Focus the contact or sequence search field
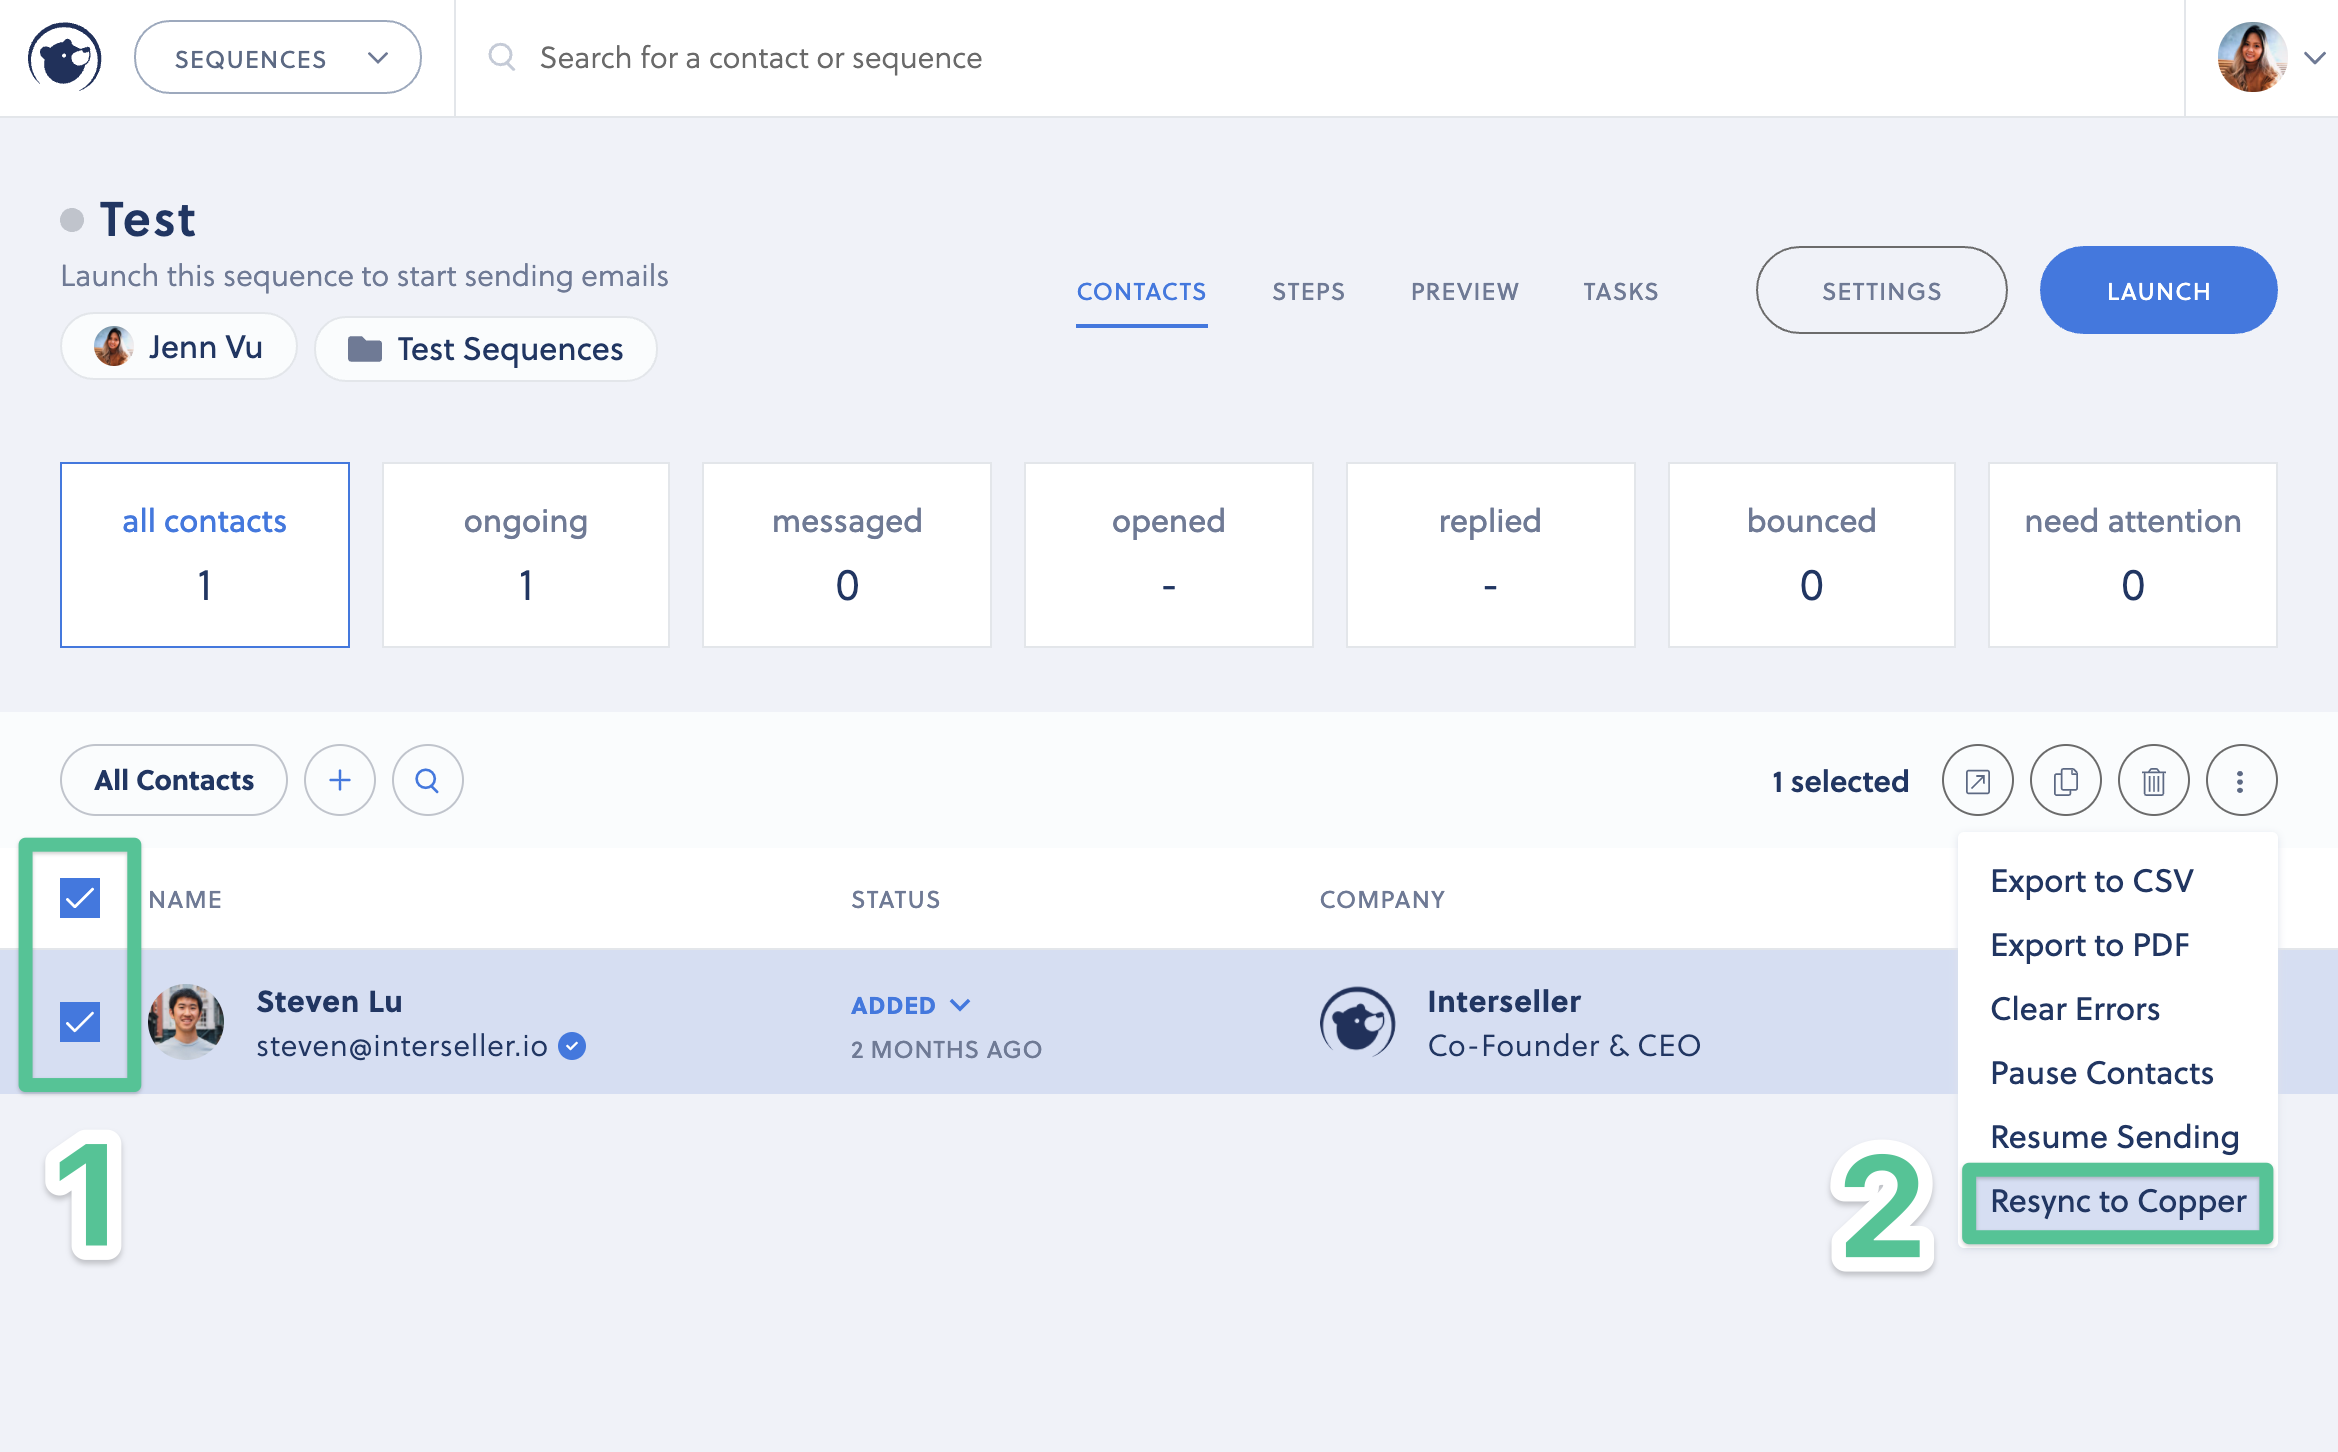 [x=760, y=58]
